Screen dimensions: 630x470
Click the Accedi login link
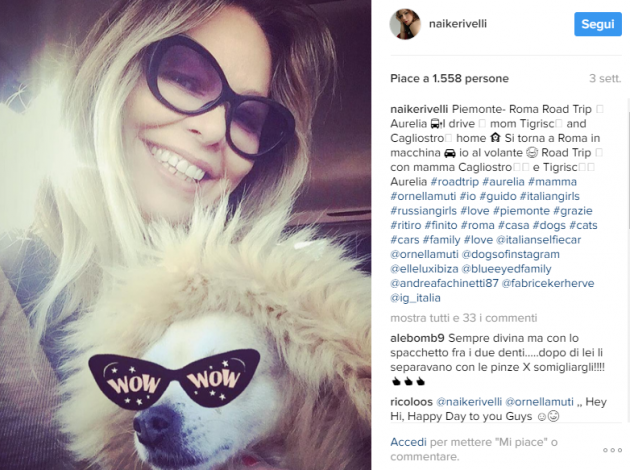[x=408, y=442]
